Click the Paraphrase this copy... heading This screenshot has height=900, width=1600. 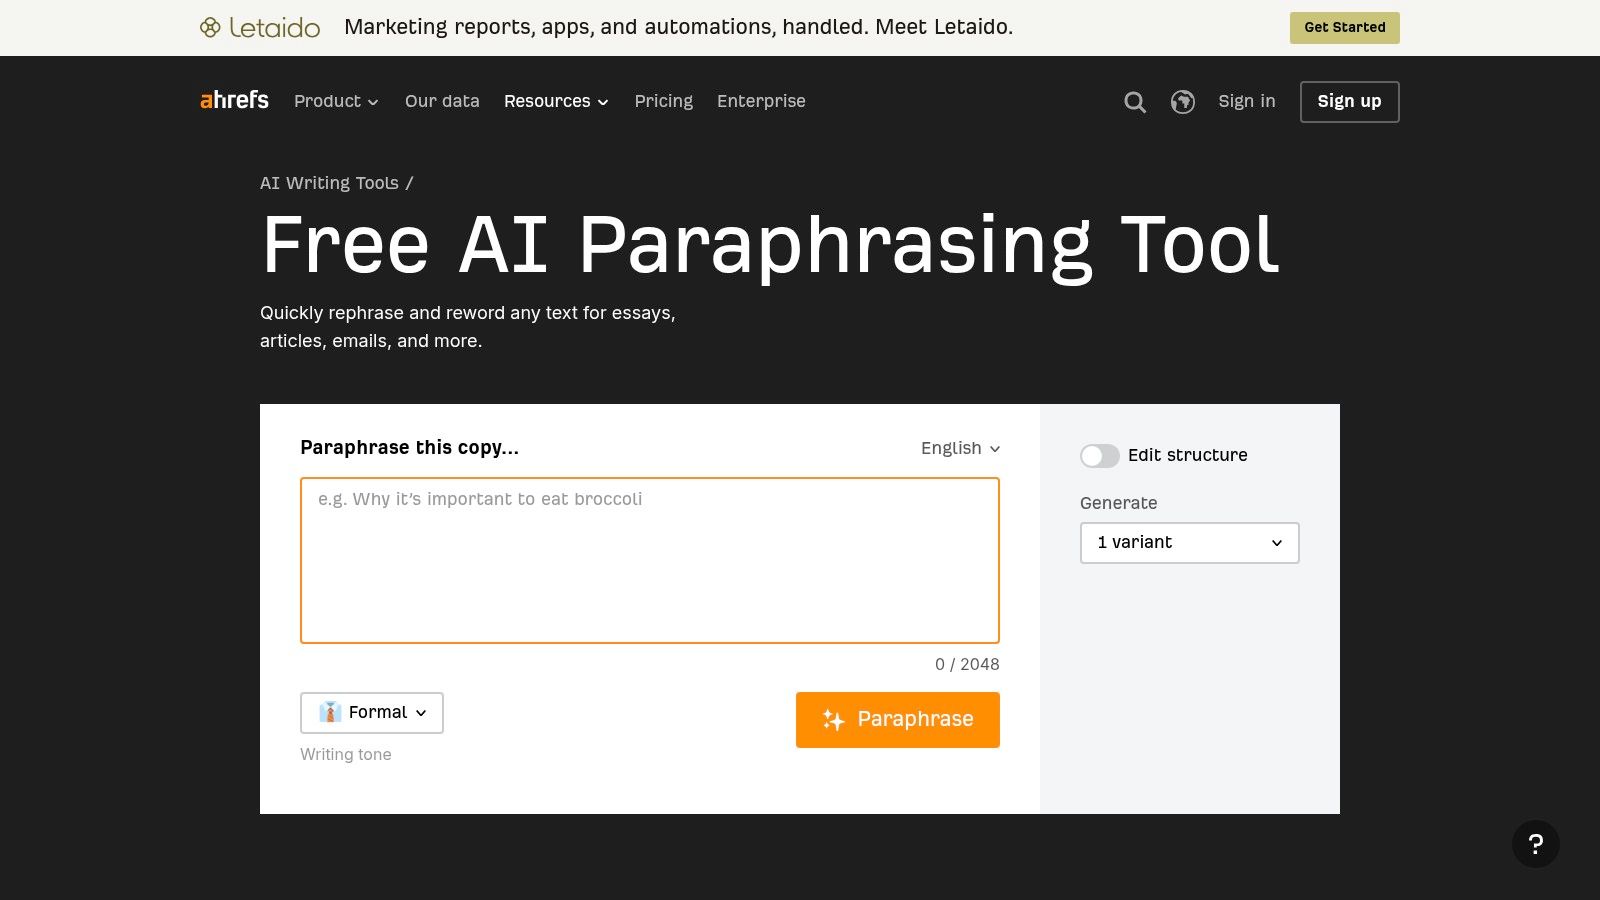[410, 447]
